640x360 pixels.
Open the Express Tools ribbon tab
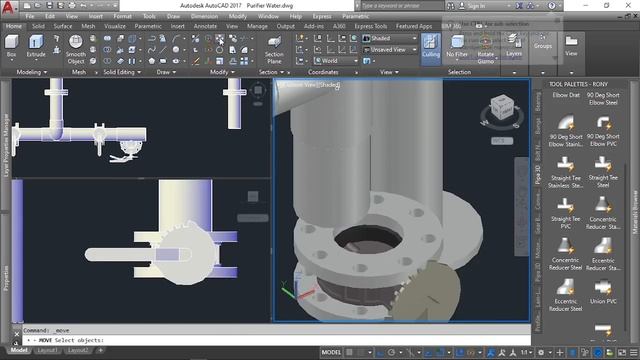pyautogui.click(x=371, y=26)
